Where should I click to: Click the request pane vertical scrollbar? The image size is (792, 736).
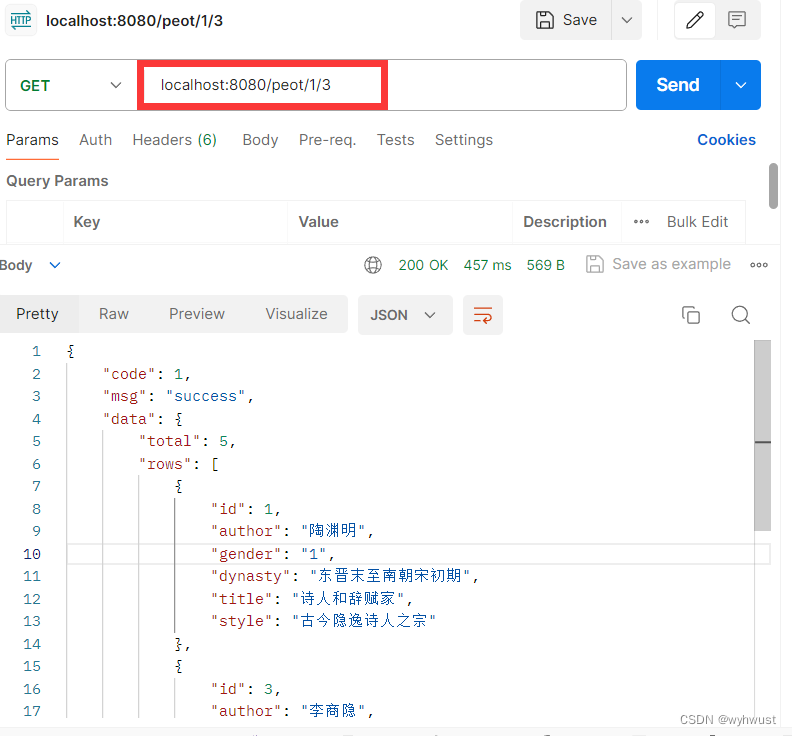click(773, 185)
